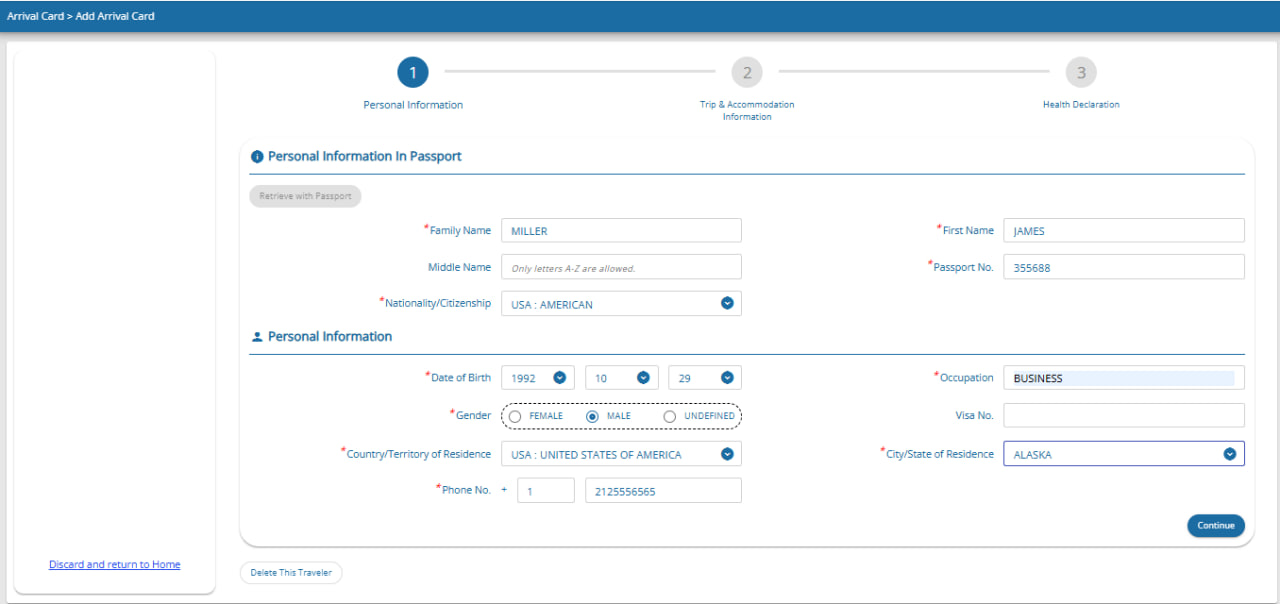Click the Visa No. text field
The height and width of the screenshot is (604, 1280).
click(x=1123, y=415)
